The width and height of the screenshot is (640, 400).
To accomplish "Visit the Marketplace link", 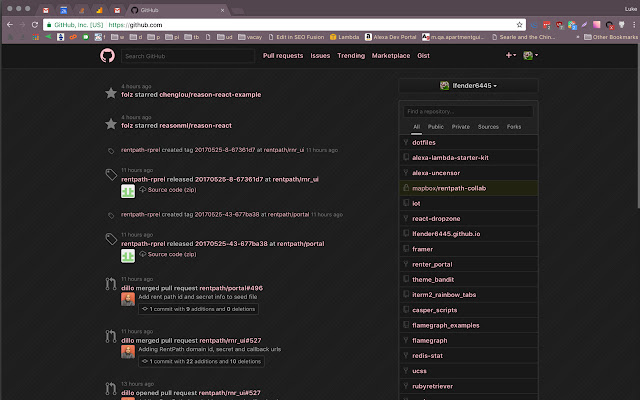I will pyautogui.click(x=391, y=56).
